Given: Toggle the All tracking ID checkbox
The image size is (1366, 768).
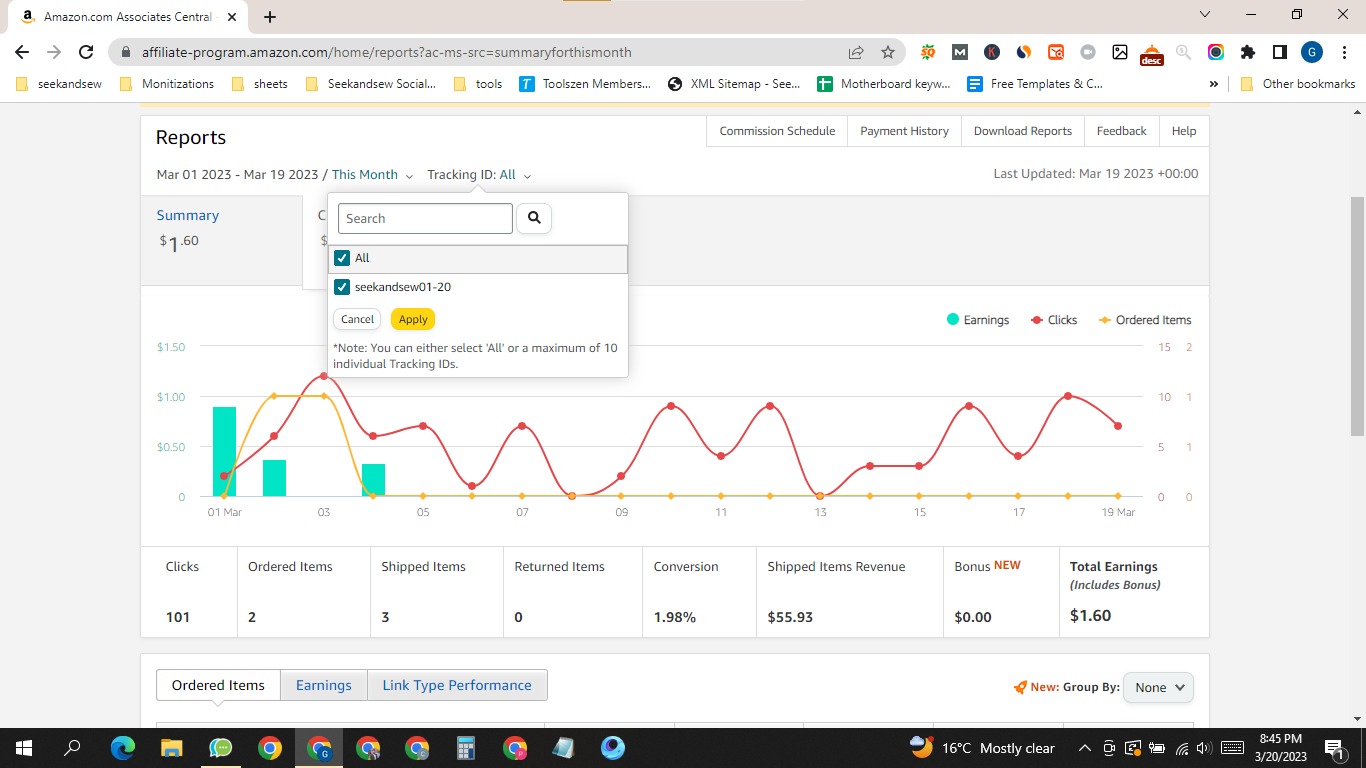Looking at the screenshot, I should 342,258.
